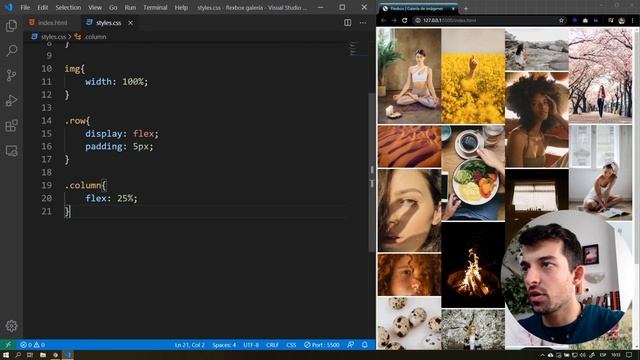Click the campfire gallery image
The height and width of the screenshot is (360, 640).
[473, 265]
